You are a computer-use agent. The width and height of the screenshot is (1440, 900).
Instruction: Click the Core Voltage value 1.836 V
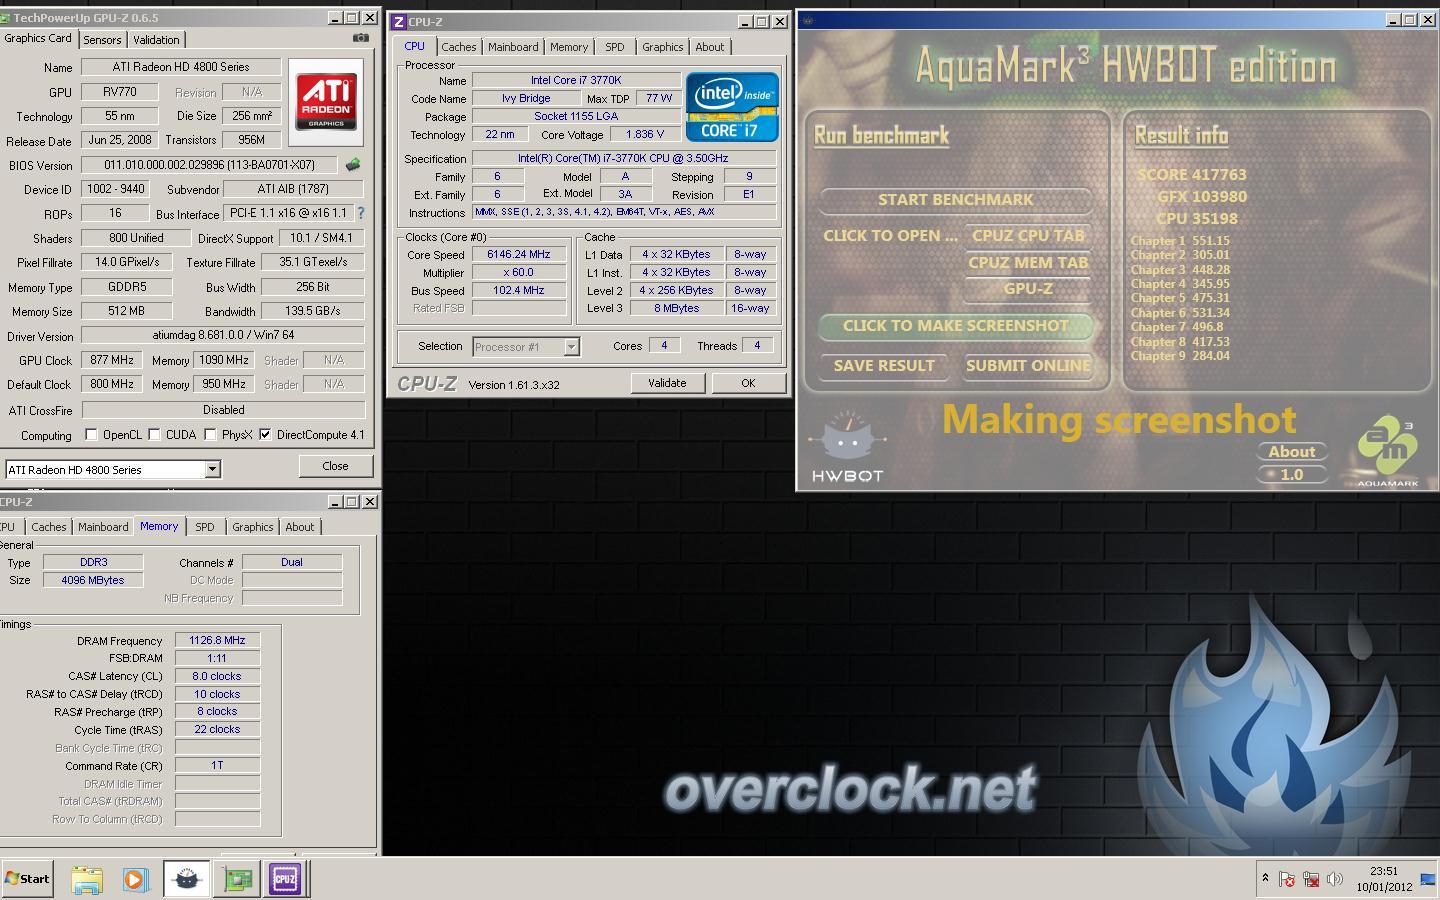645,134
